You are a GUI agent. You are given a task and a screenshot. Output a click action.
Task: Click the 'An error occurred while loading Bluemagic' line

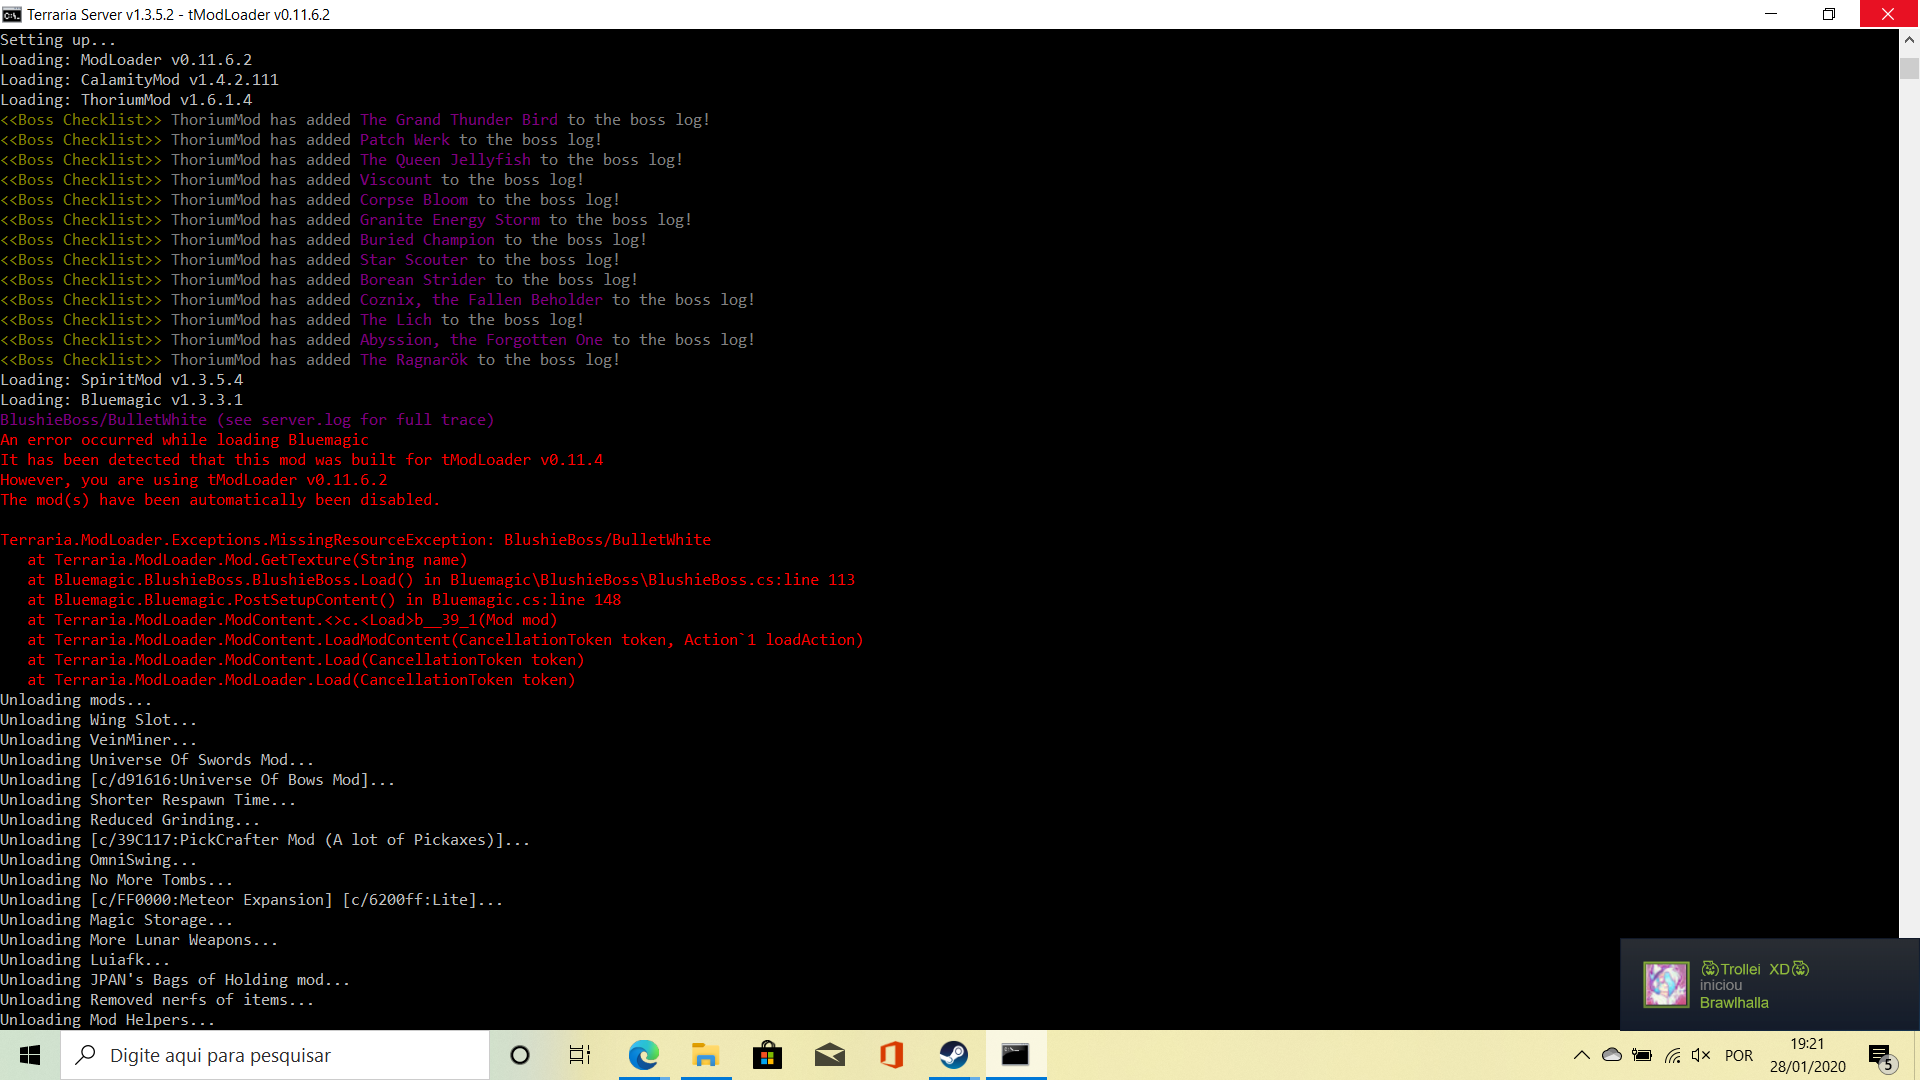point(185,440)
